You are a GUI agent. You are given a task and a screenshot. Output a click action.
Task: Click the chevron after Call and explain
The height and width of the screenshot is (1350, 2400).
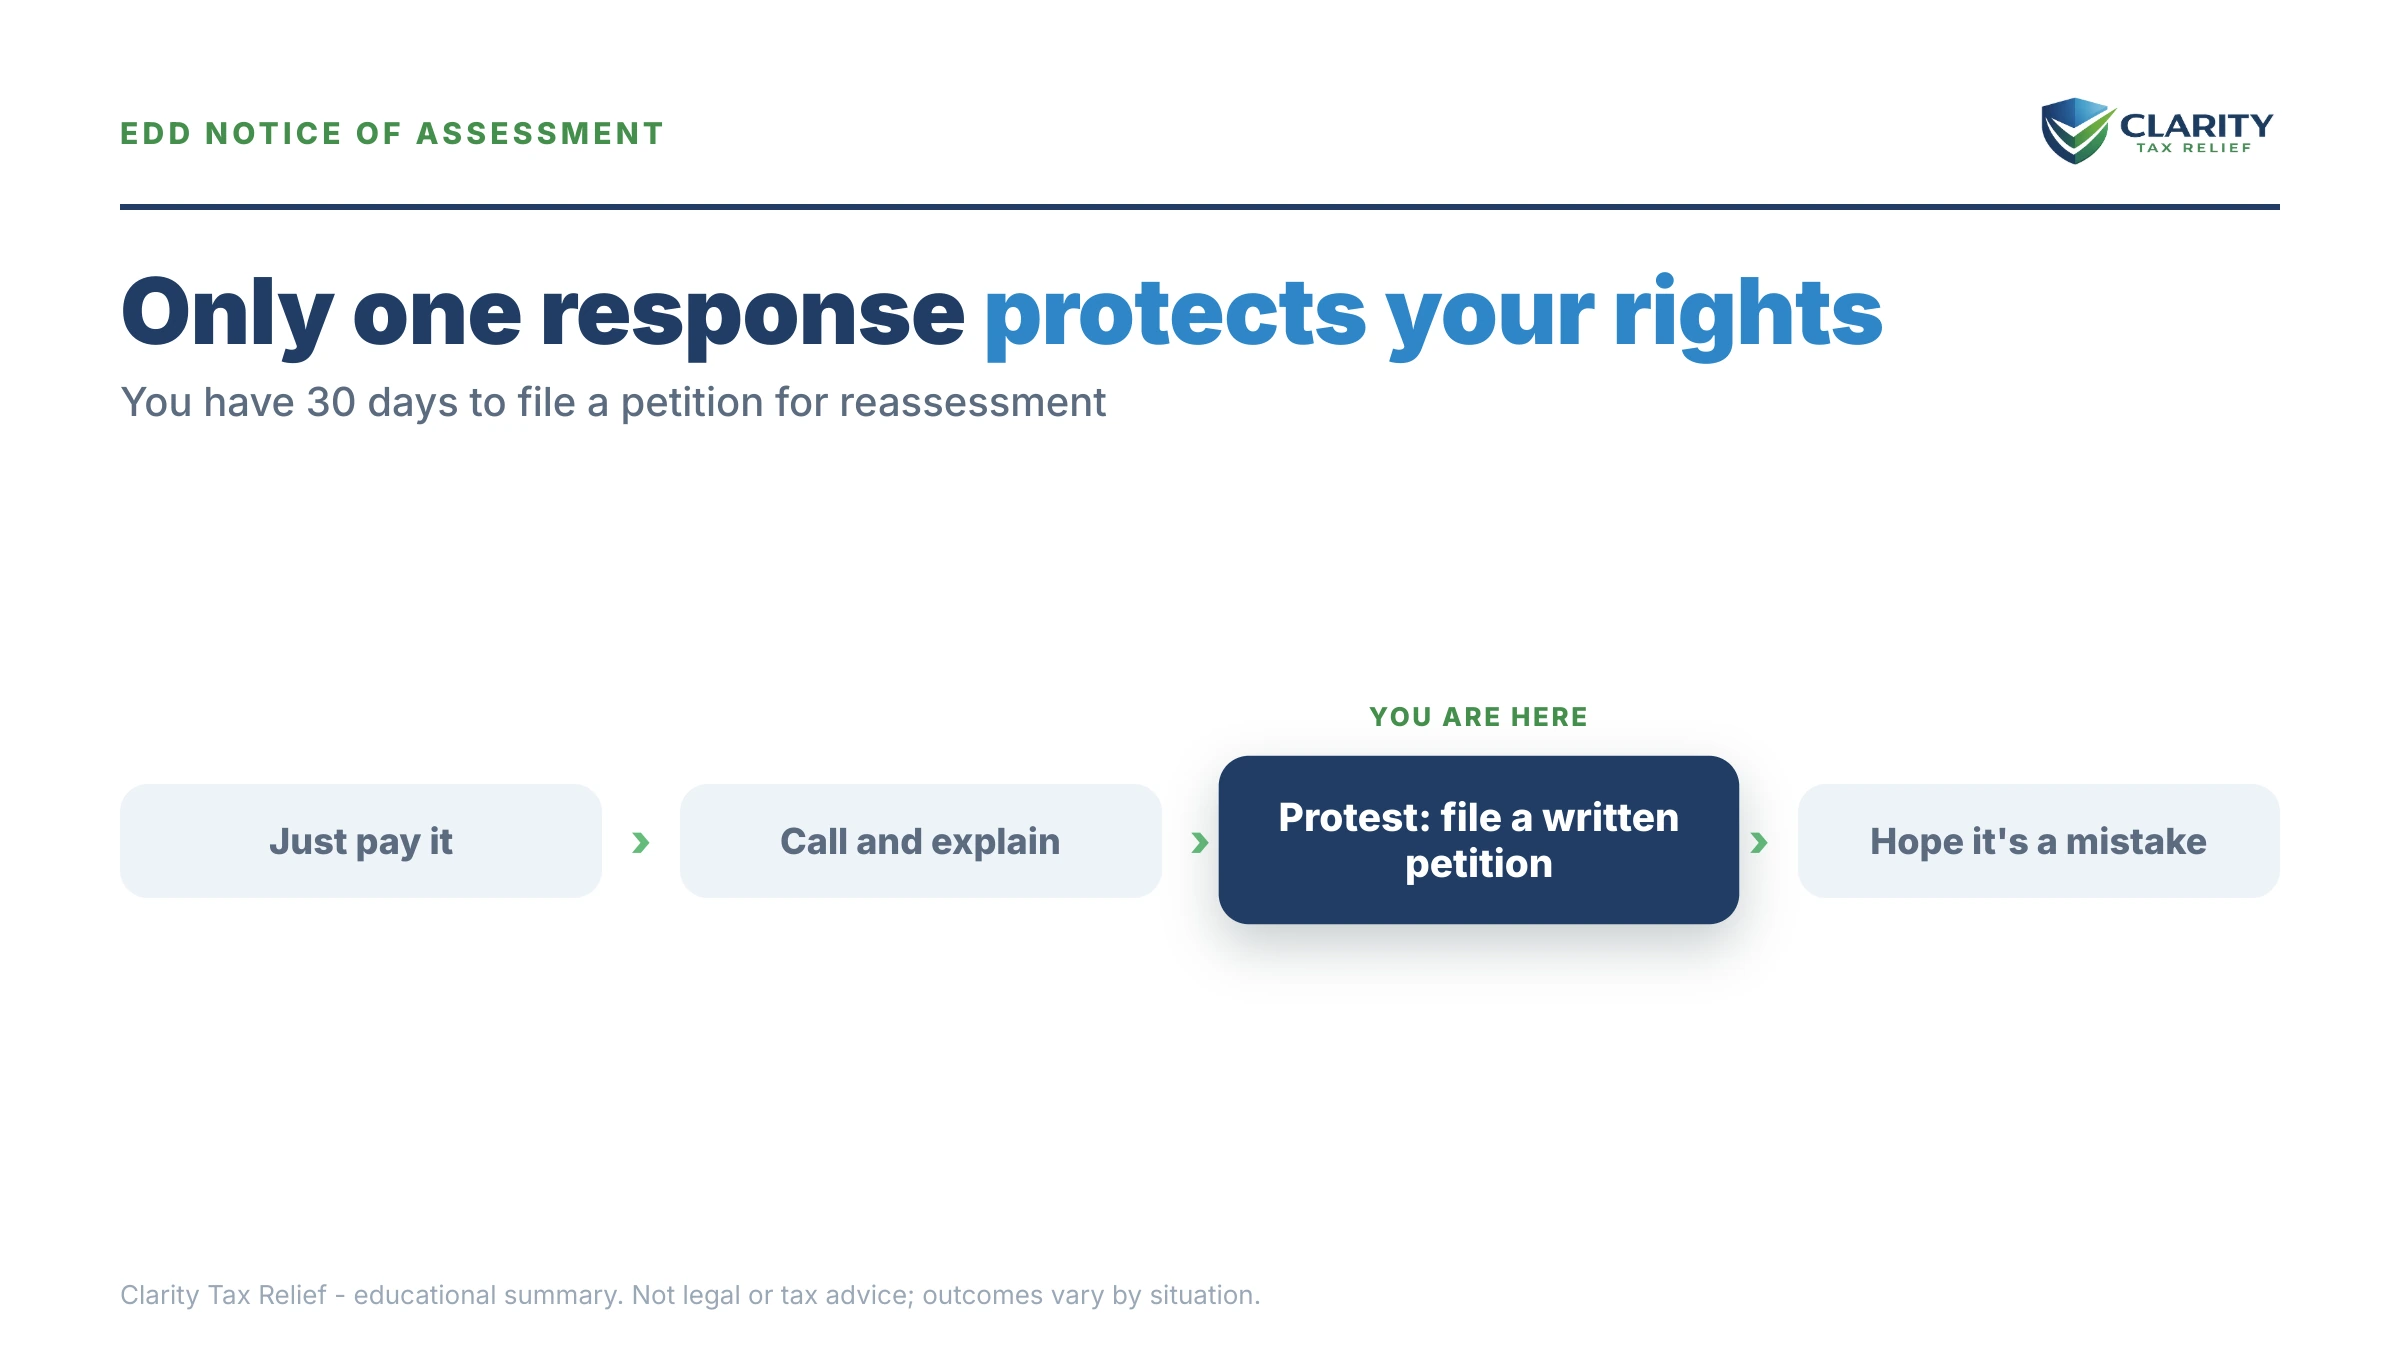(1200, 843)
